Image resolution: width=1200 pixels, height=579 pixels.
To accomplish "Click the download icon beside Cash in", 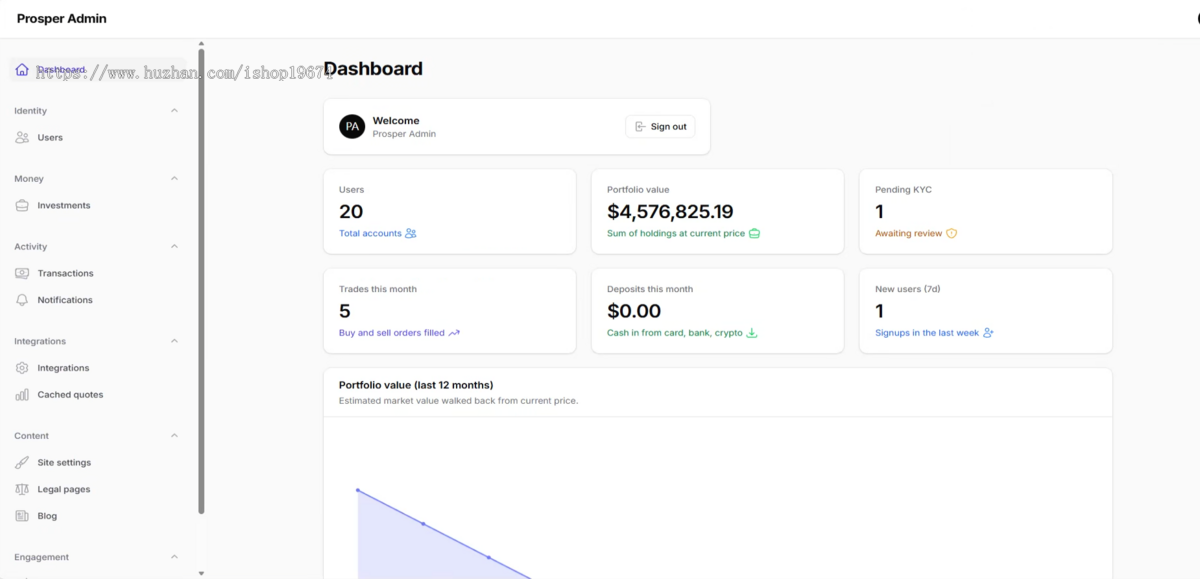I will coord(752,333).
